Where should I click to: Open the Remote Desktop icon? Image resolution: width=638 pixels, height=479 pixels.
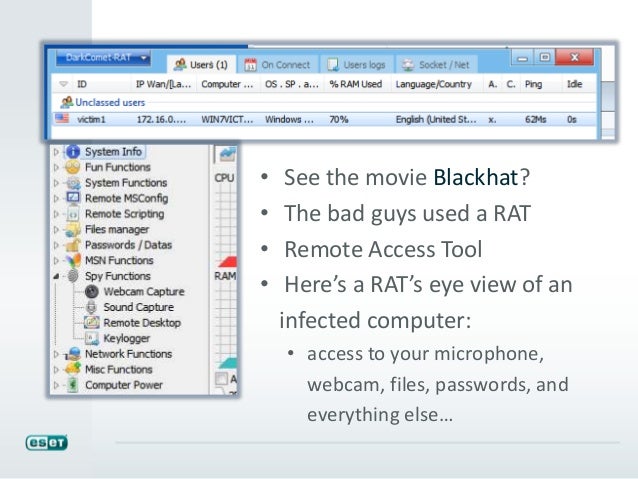point(91,323)
